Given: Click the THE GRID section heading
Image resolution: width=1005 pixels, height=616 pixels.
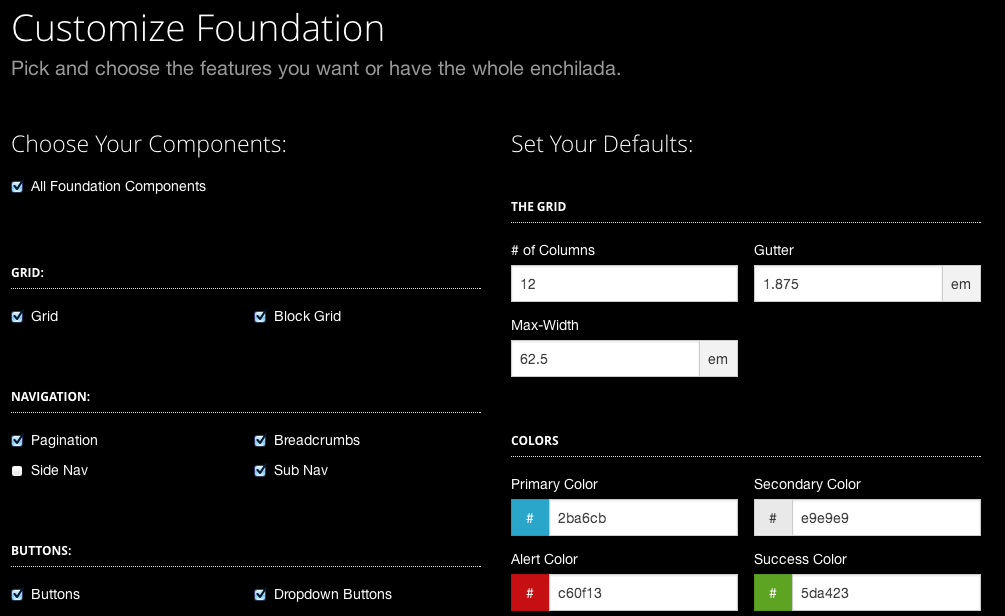Looking at the screenshot, I should 538,206.
